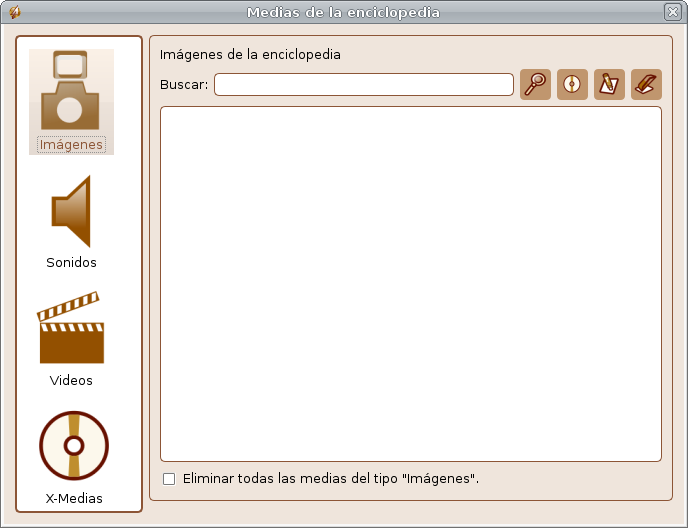Switch to the Videos clapperboard icon
This screenshot has height=528, width=688.
71,329
